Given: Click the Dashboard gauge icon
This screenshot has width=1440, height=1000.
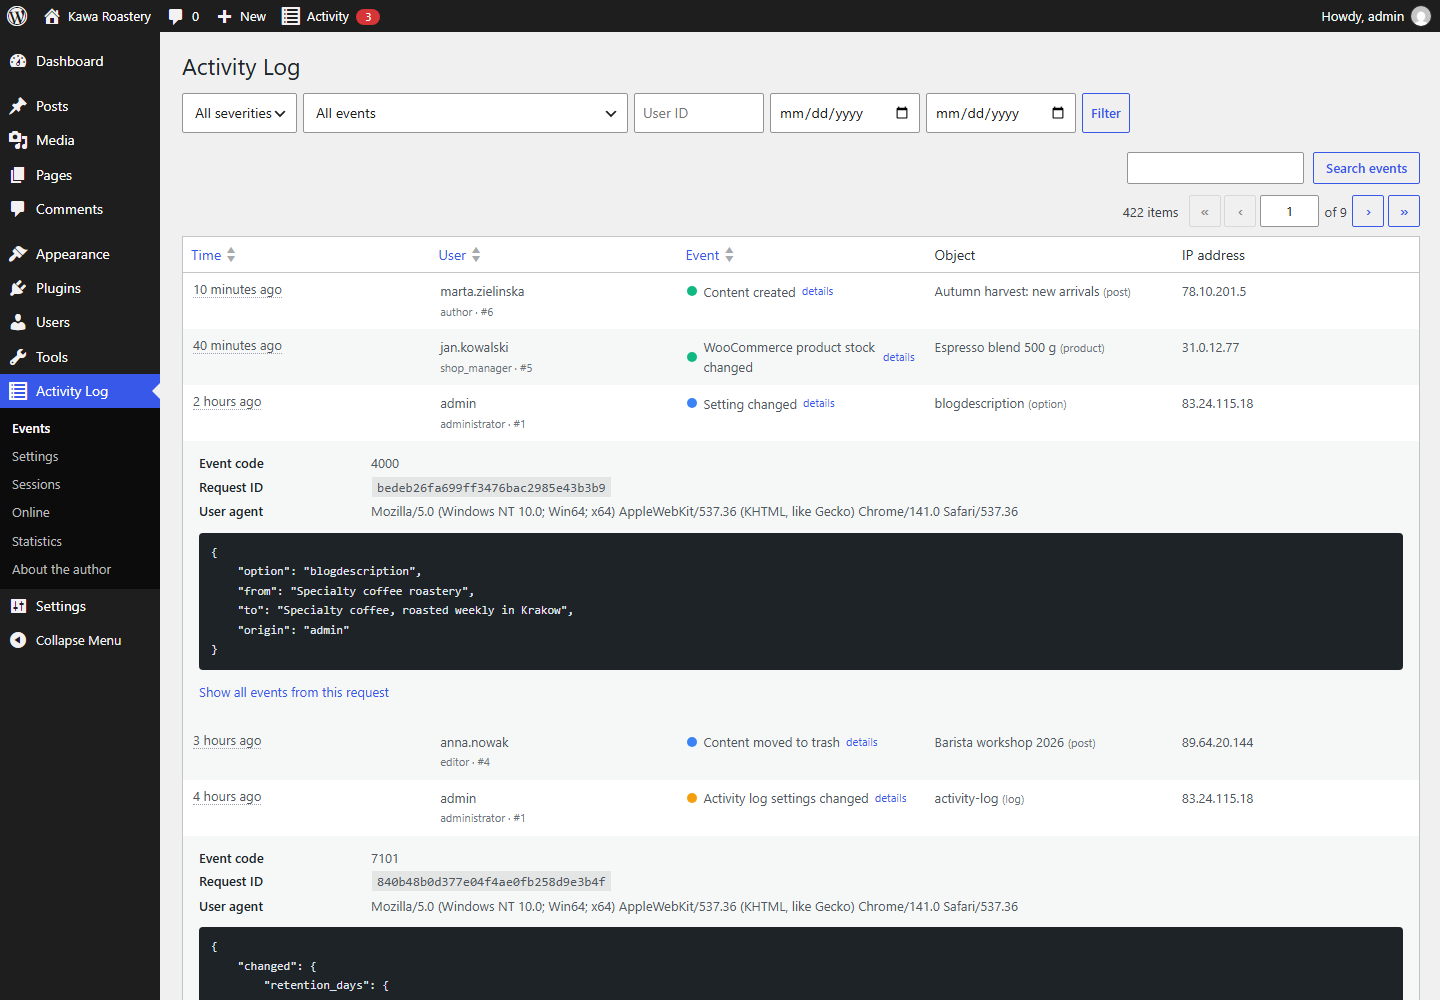Looking at the screenshot, I should click(18, 61).
